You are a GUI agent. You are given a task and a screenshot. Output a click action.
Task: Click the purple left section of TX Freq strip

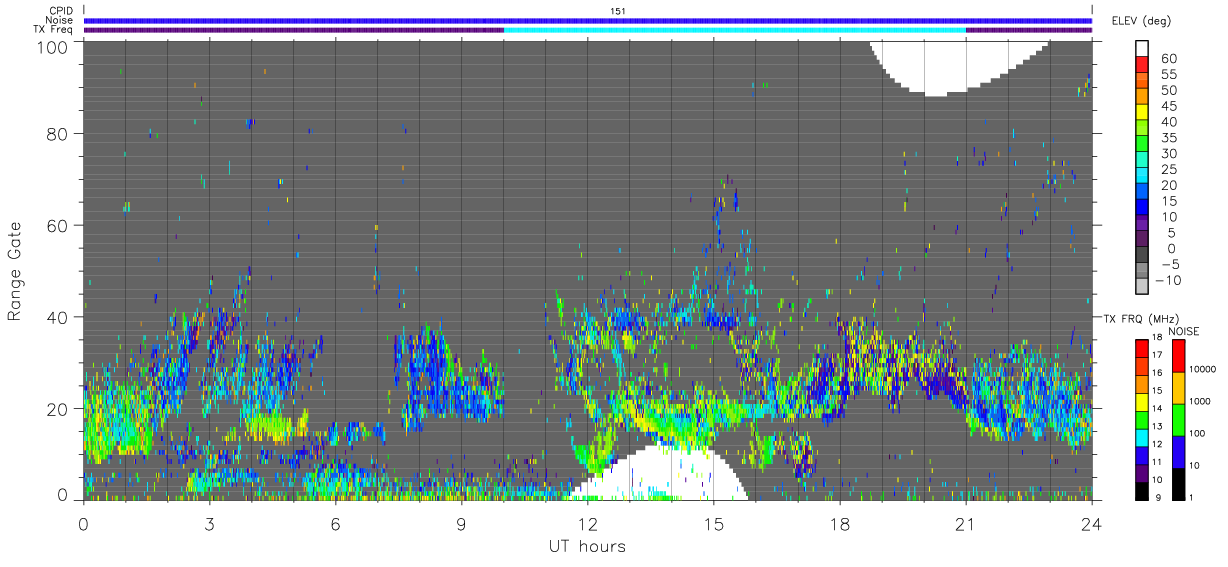point(293,30)
